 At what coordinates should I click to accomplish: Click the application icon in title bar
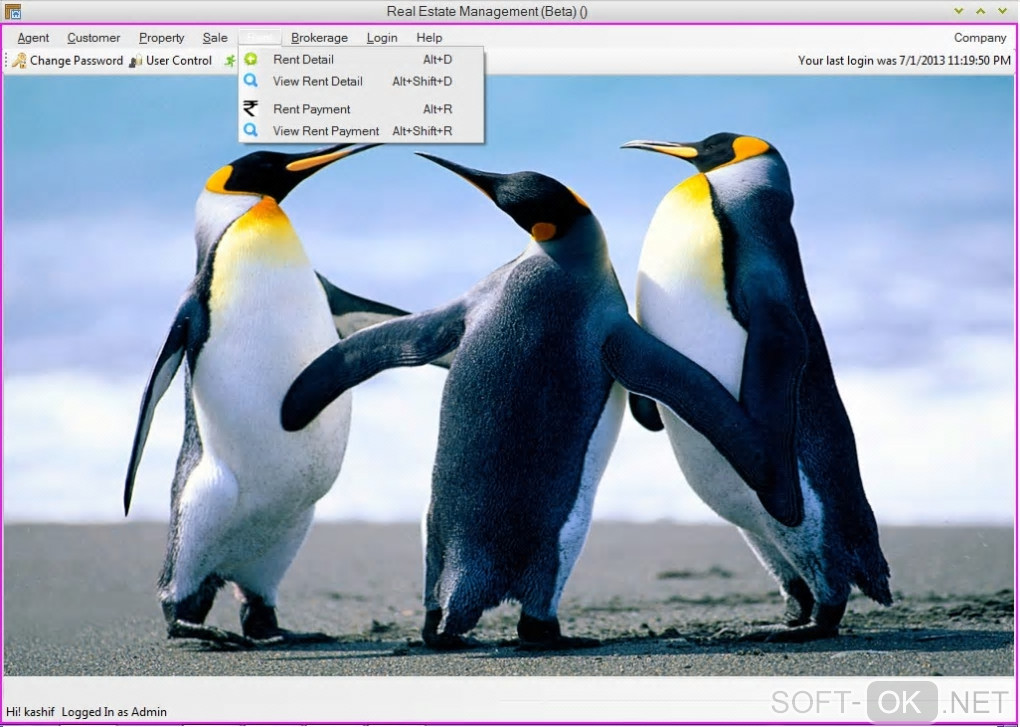[12, 11]
